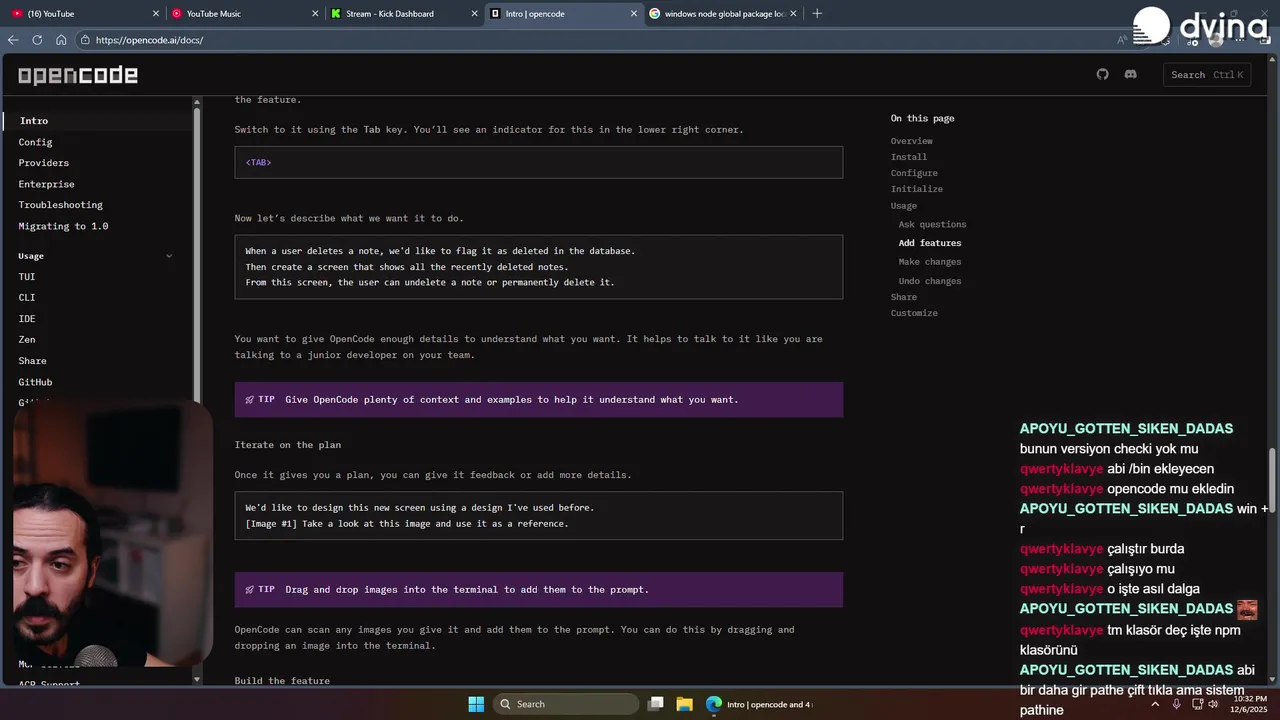Click the volume tray icon
1280x720 pixels.
[1214, 704]
